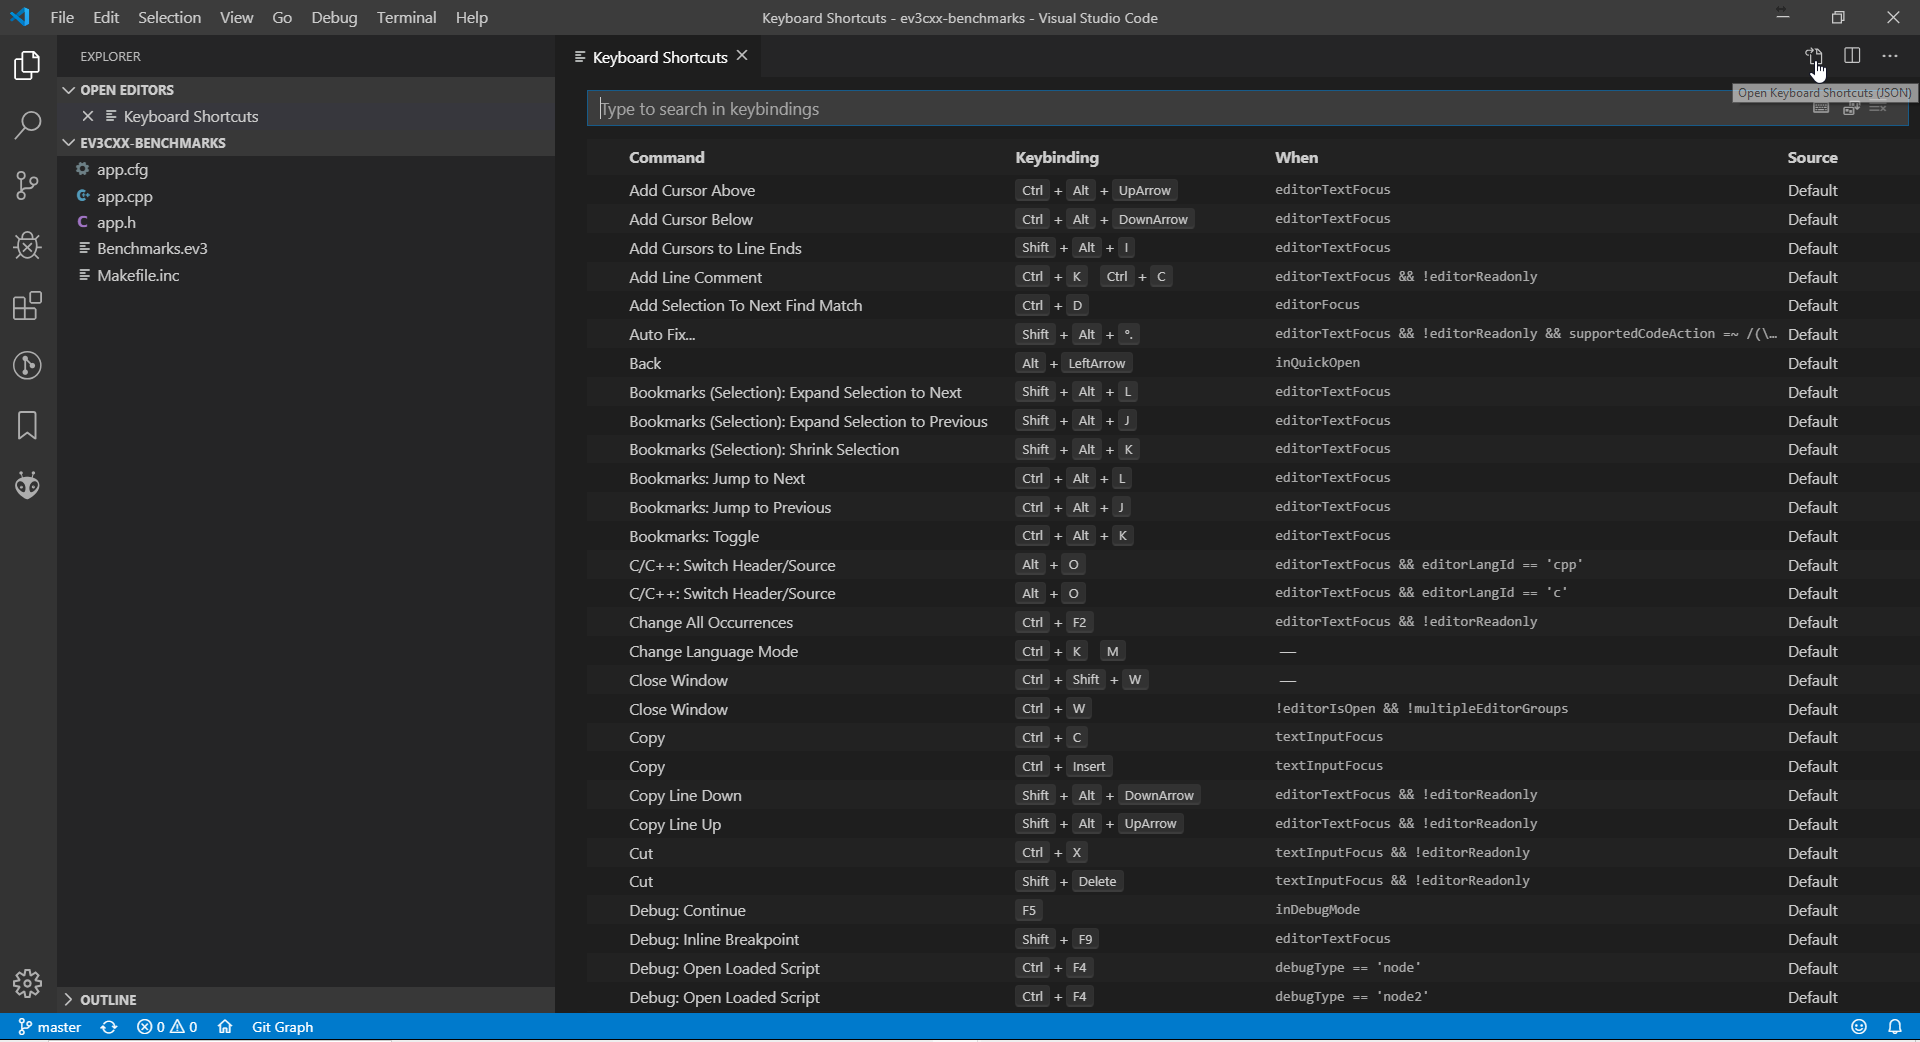Click Git Graph in the status bar

coord(282,1027)
